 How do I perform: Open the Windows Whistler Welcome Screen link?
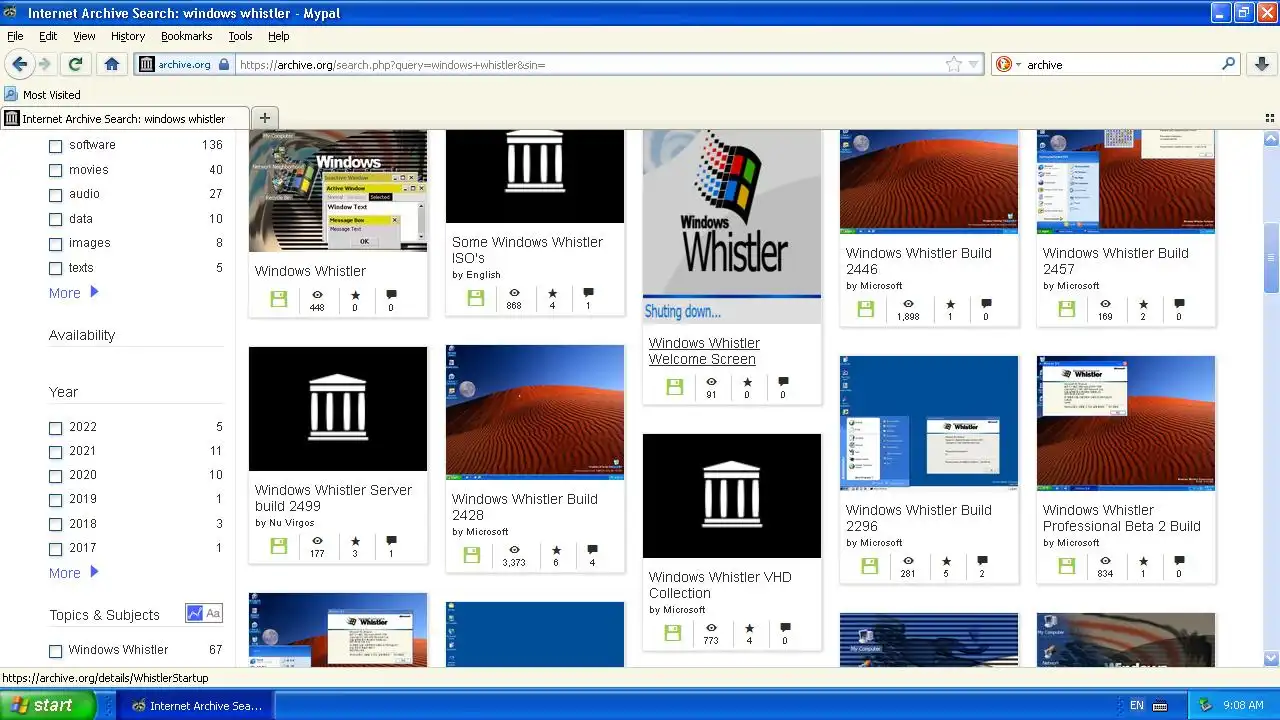704,351
